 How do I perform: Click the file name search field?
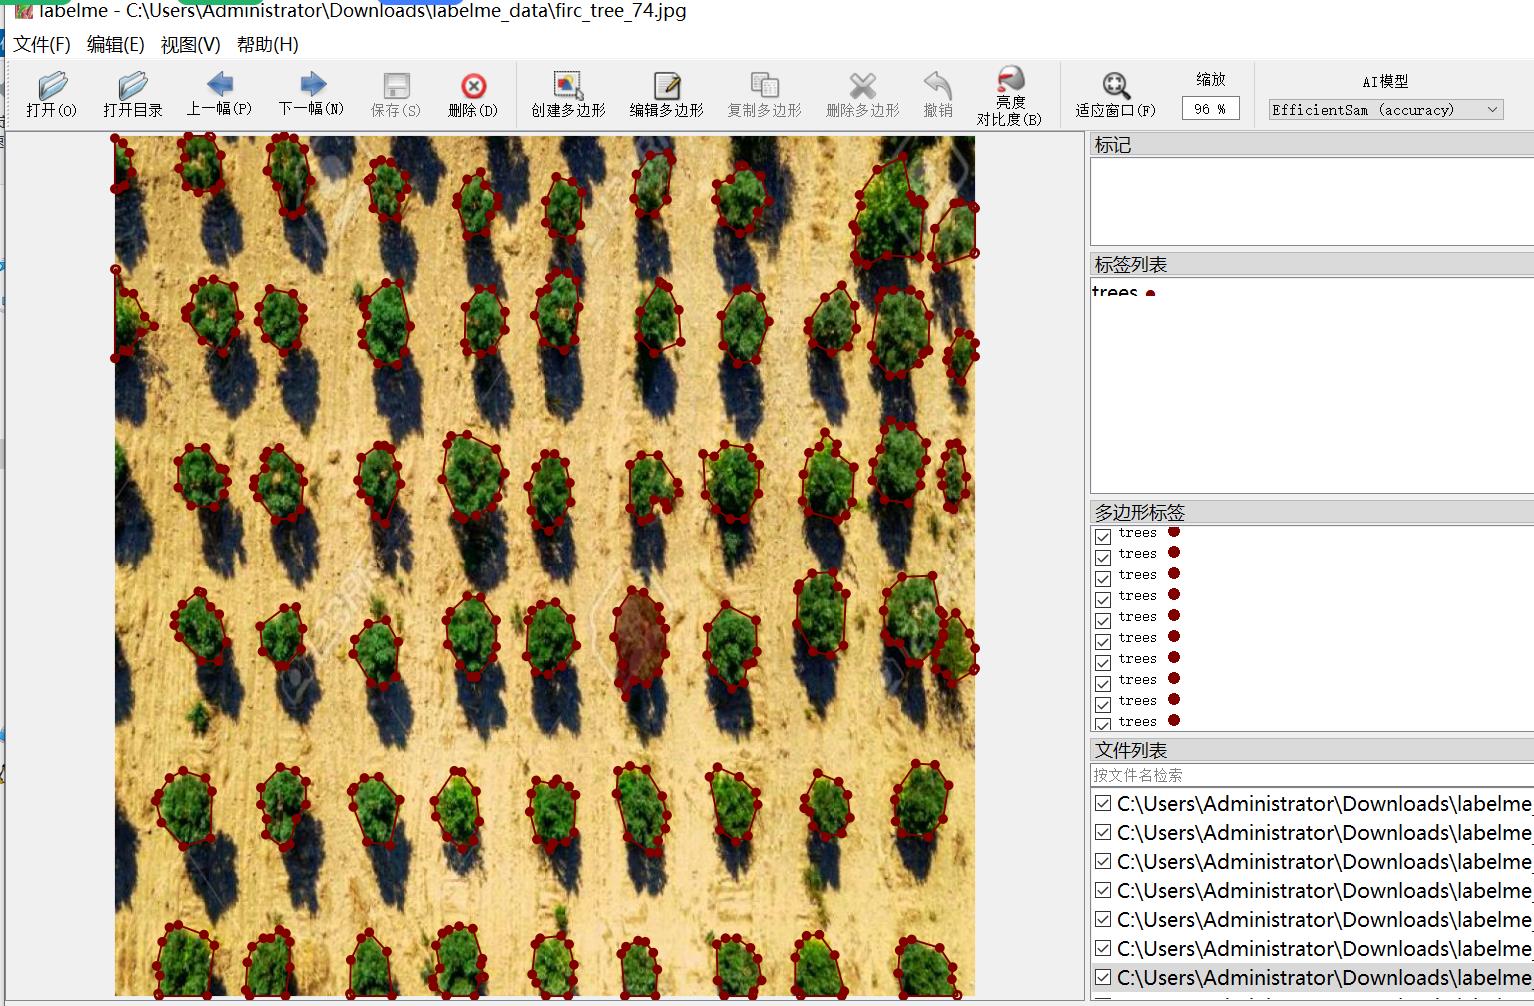(x=1310, y=775)
